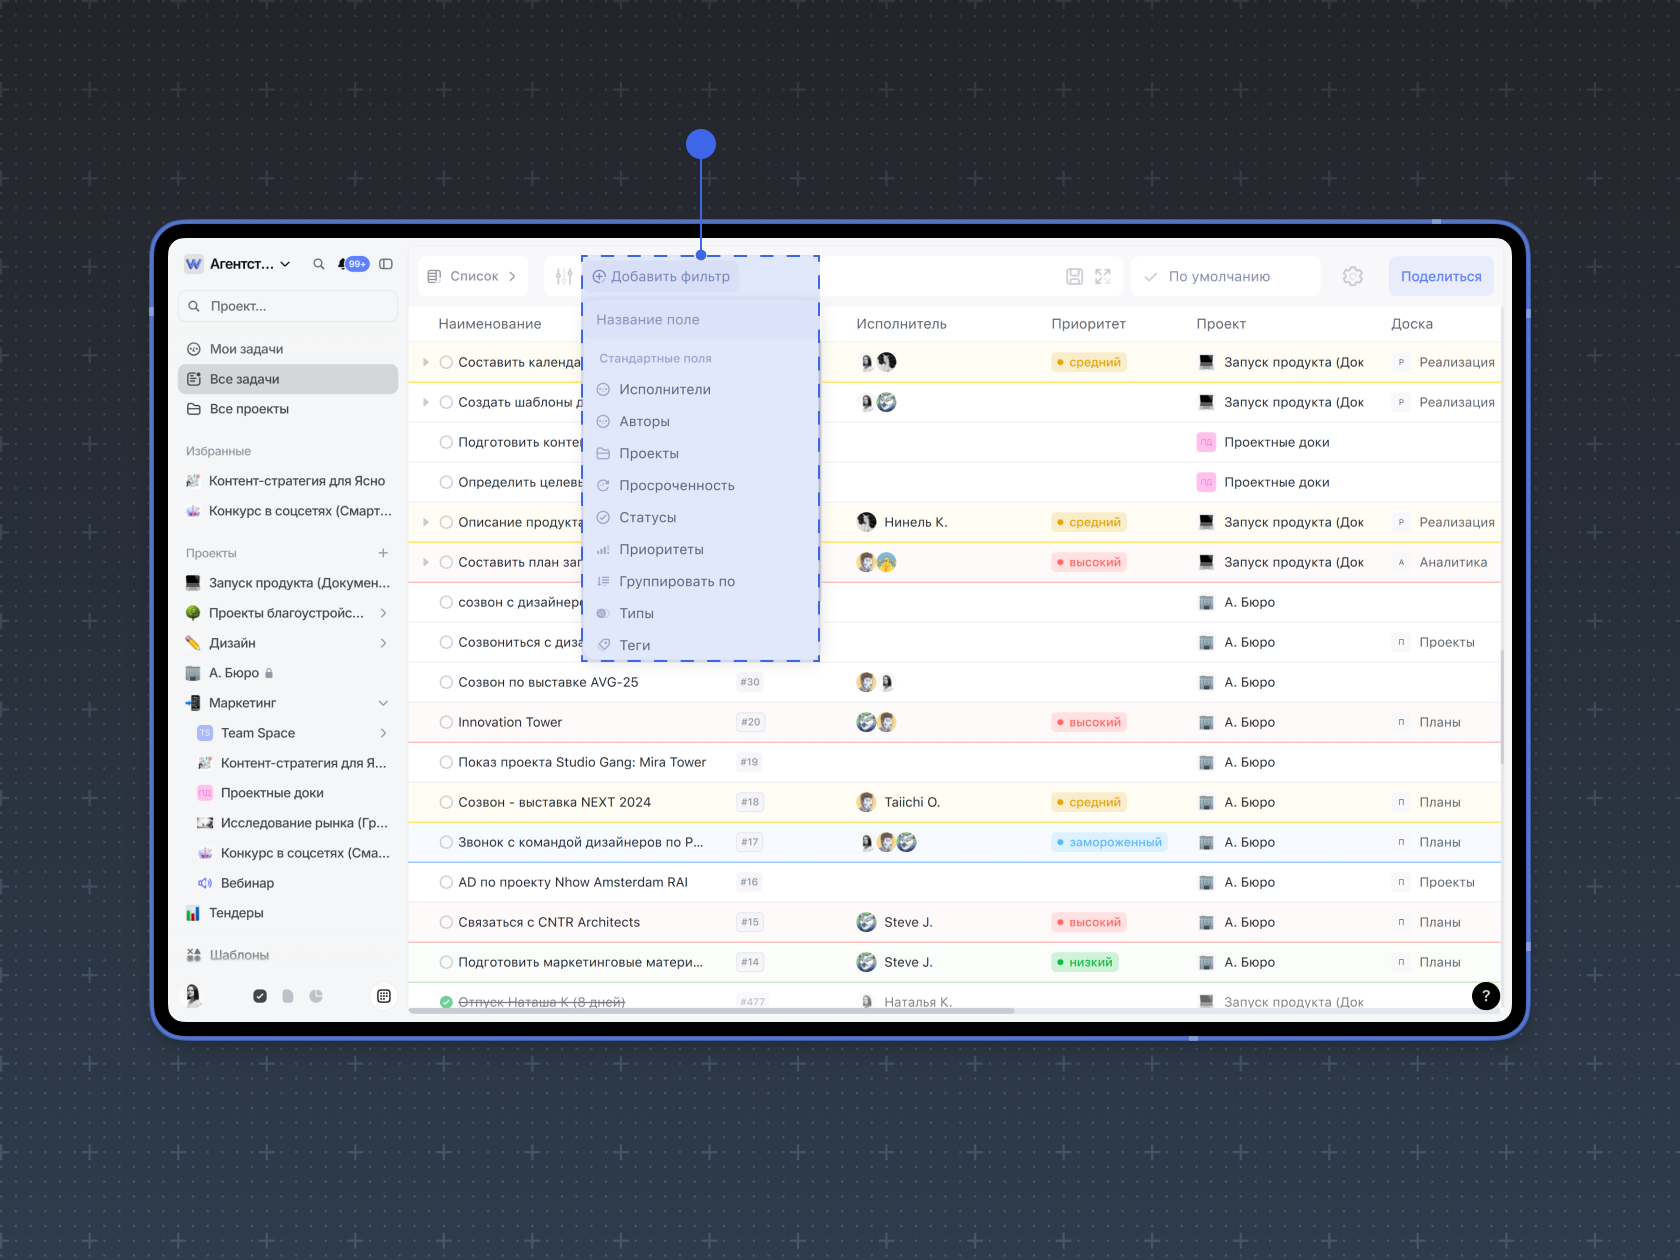Focus the Название поле search field

pyautogui.click(x=700, y=320)
